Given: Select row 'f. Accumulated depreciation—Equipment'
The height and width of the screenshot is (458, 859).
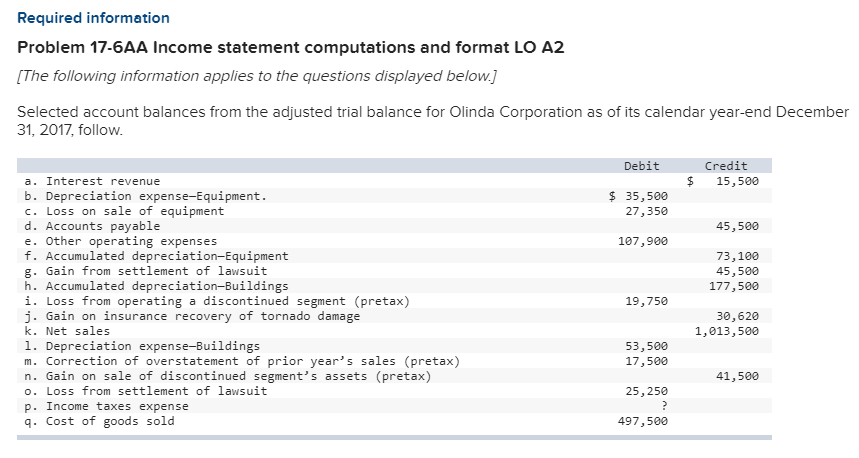Looking at the screenshot, I should coord(394,256).
